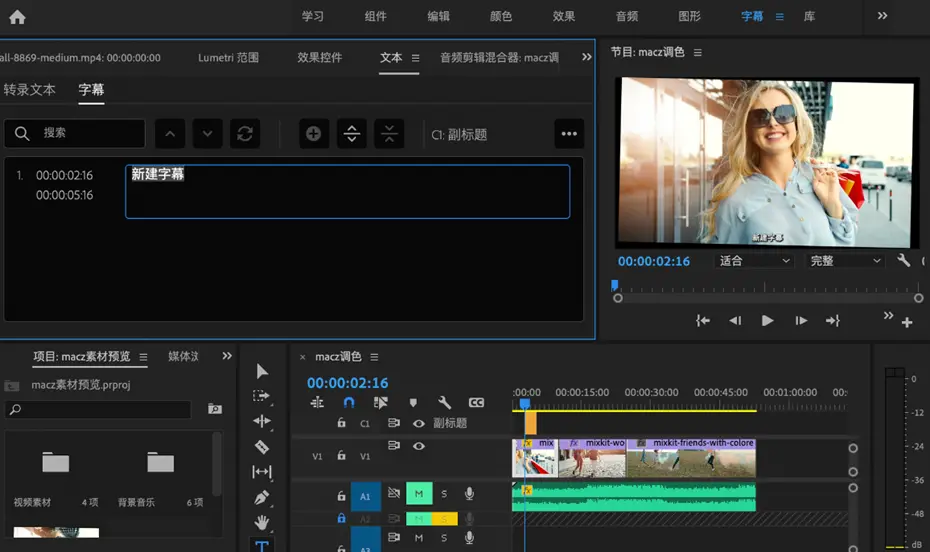Click the 媒体浏览 panel tab
Screen dimensions: 930x552
[183, 356]
